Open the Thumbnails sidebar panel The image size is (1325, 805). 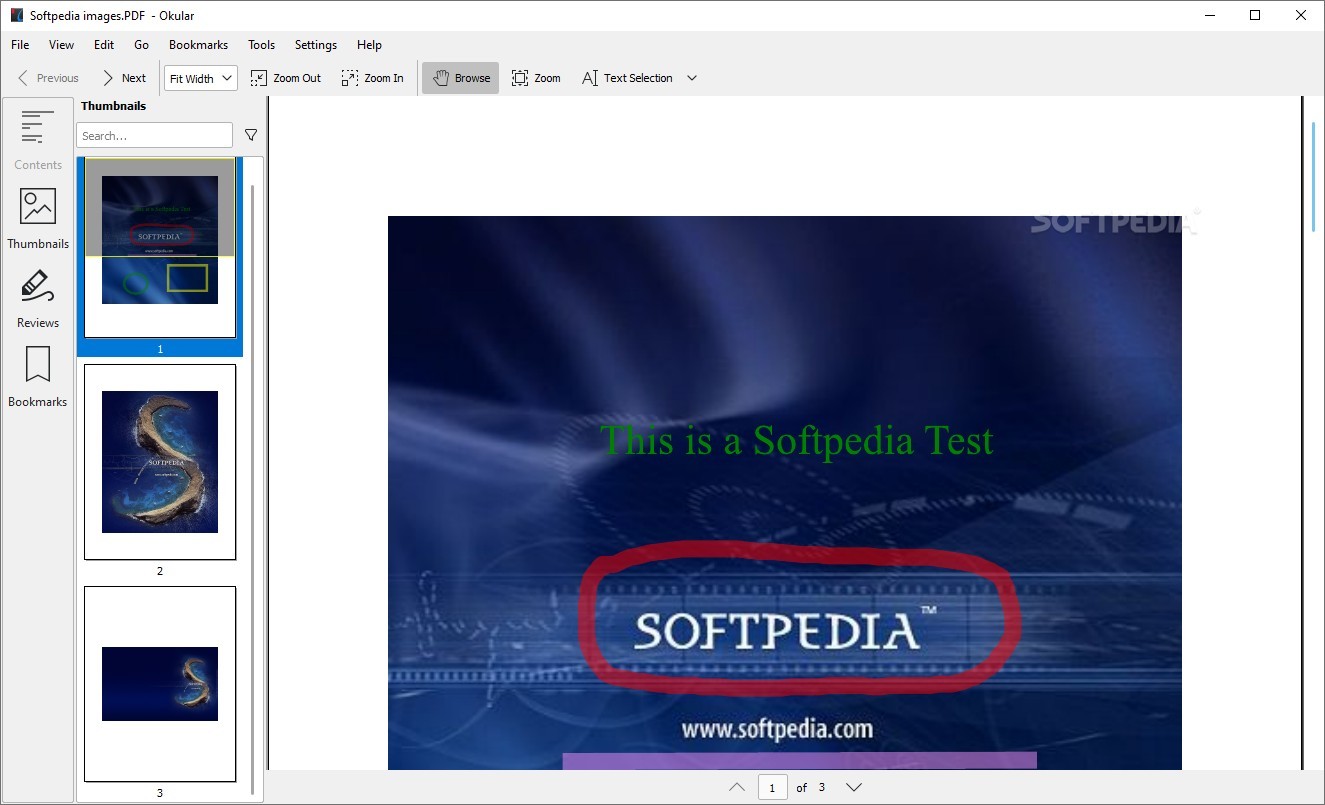(x=38, y=218)
